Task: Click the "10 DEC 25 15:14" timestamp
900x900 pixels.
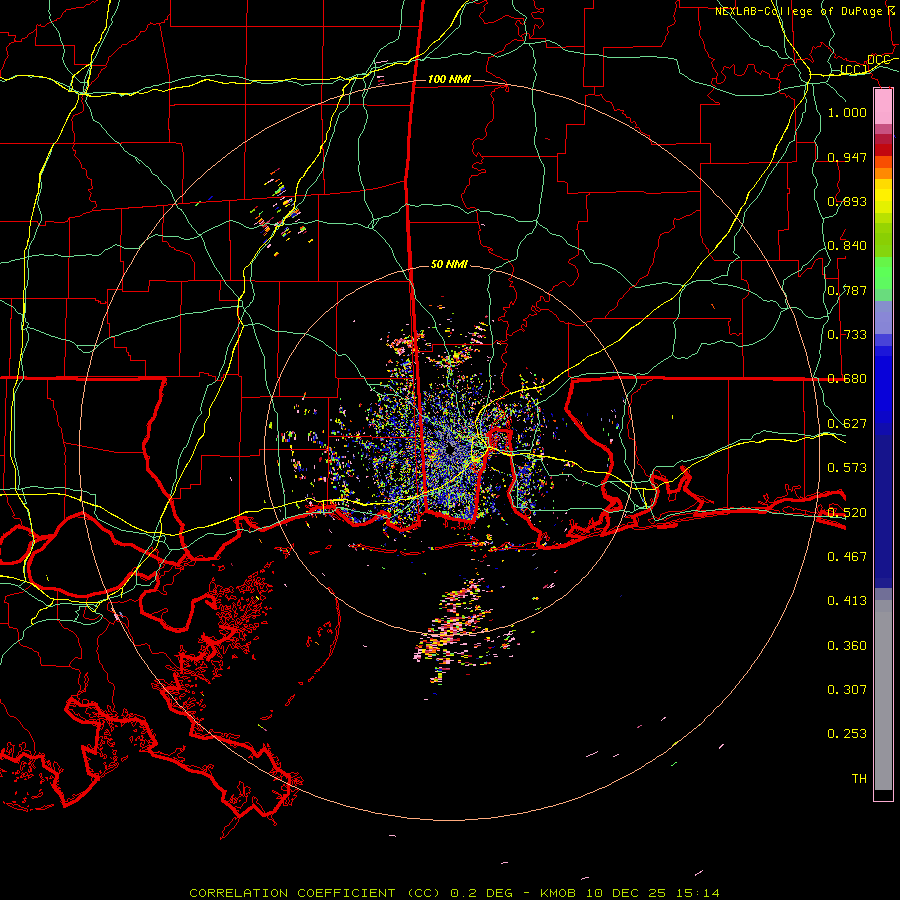Action: coord(651,893)
